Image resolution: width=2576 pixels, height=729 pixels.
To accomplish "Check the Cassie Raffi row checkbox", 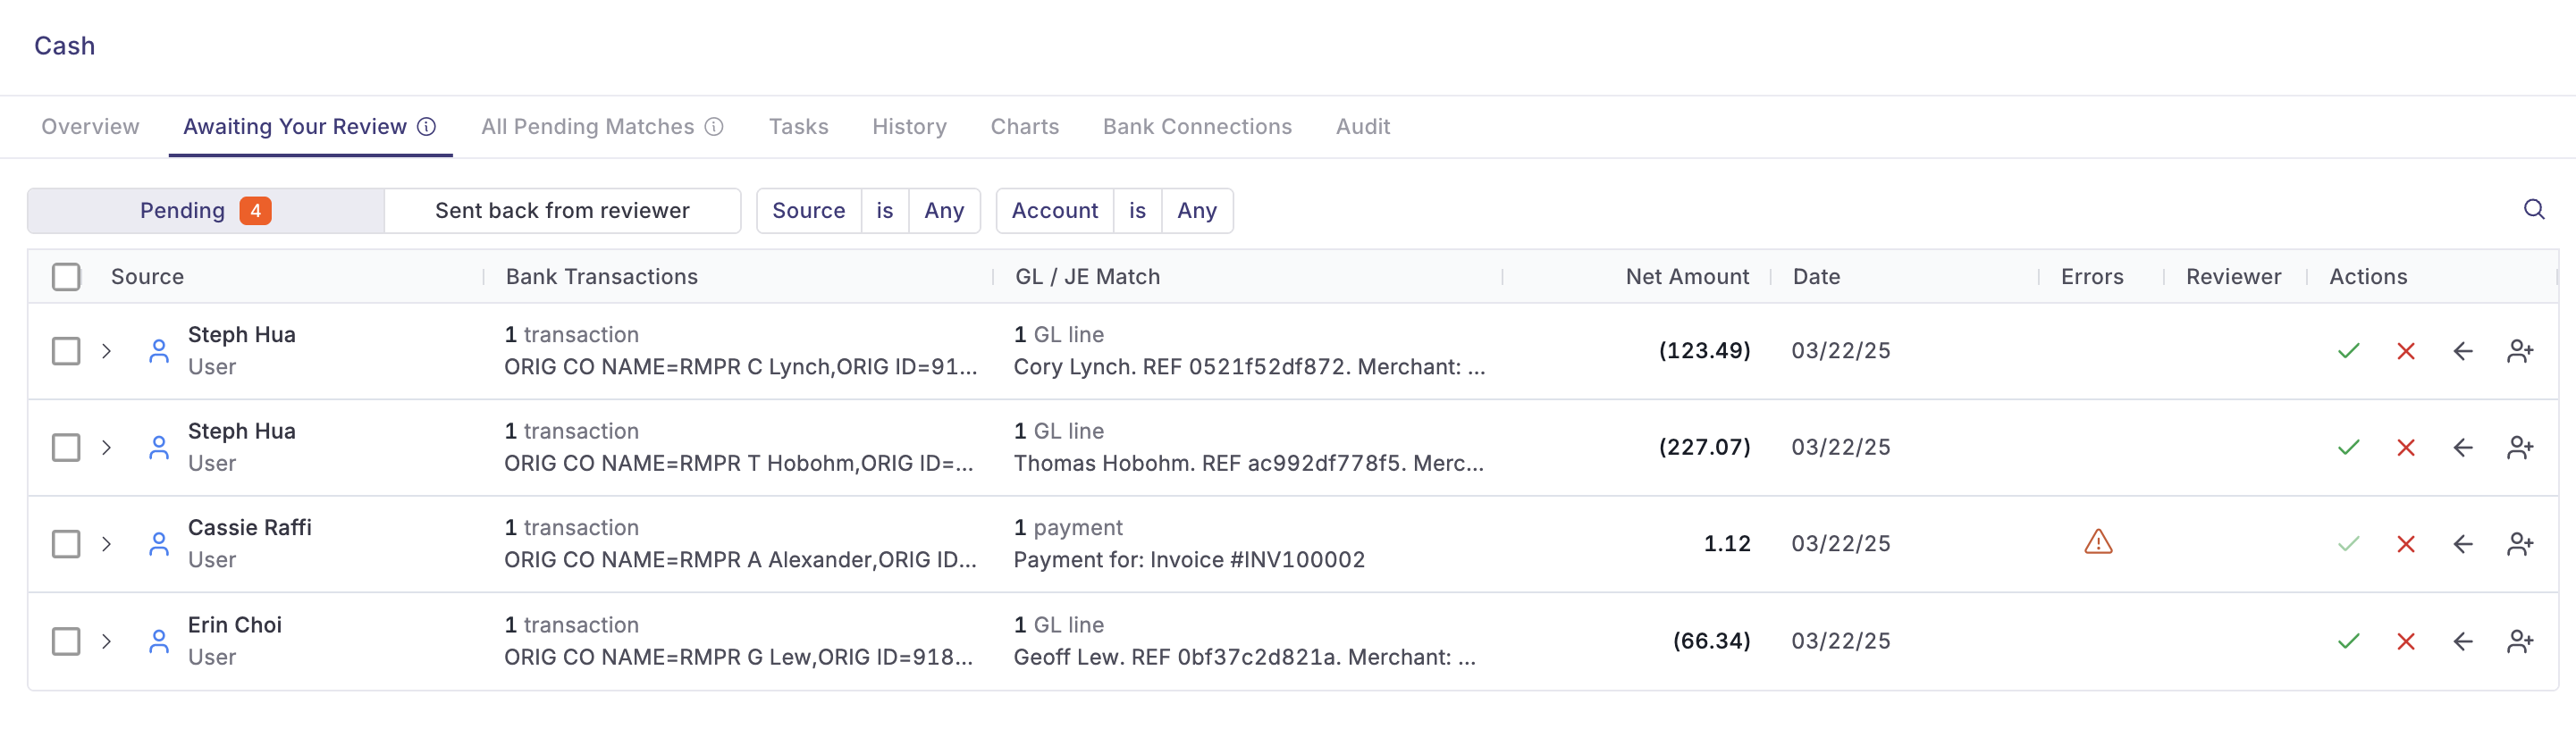I will coord(66,544).
